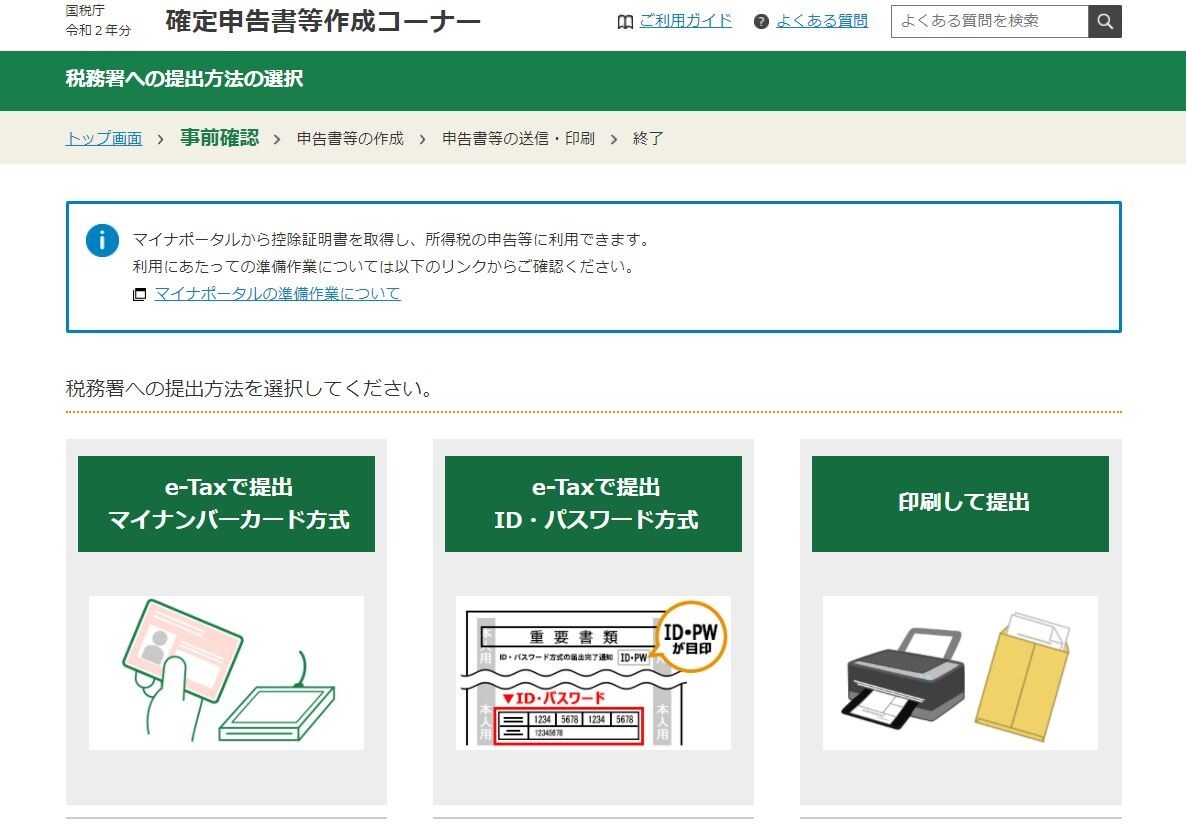Click the 申告書等の送信・印刷 breadcrumb step

click(522, 139)
